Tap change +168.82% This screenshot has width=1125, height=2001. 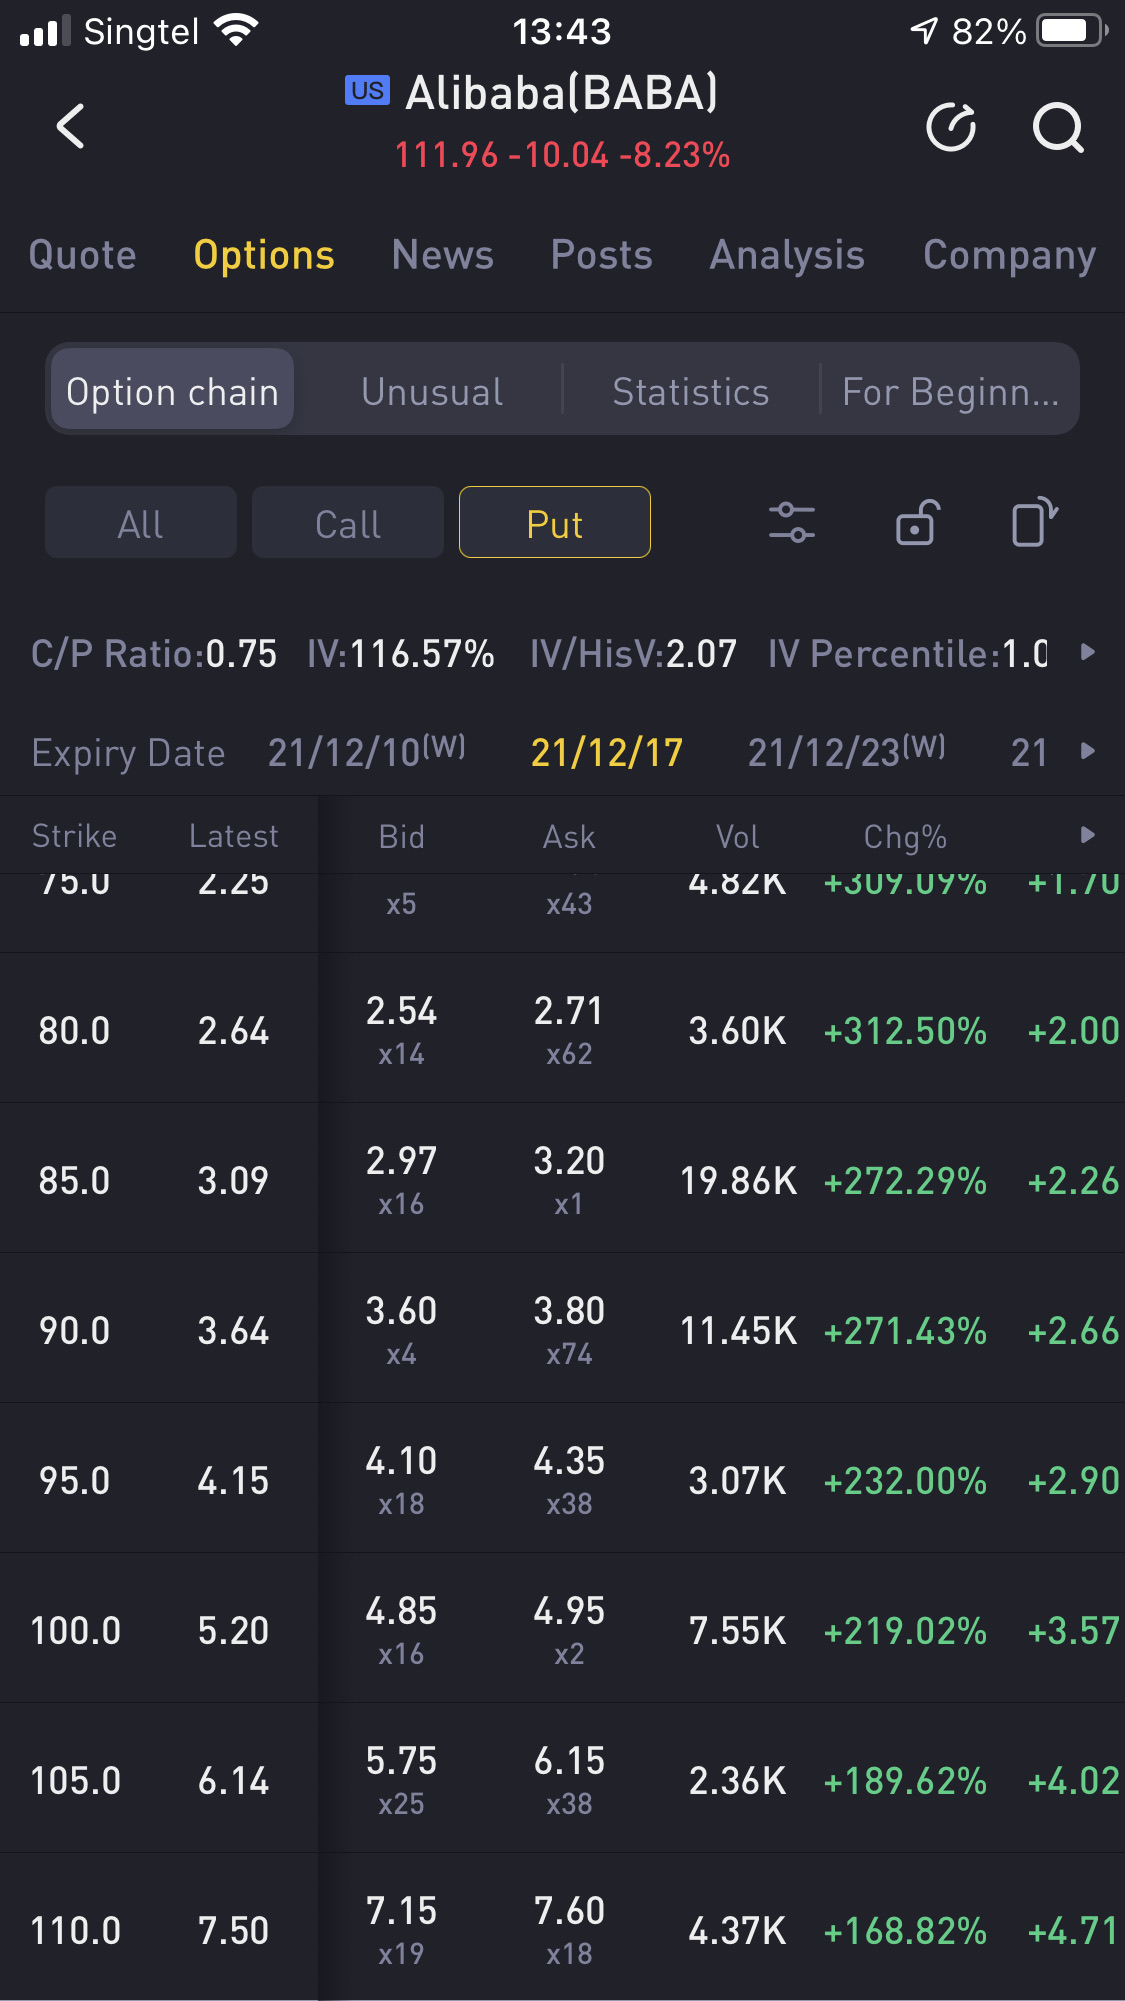(905, 1931)
